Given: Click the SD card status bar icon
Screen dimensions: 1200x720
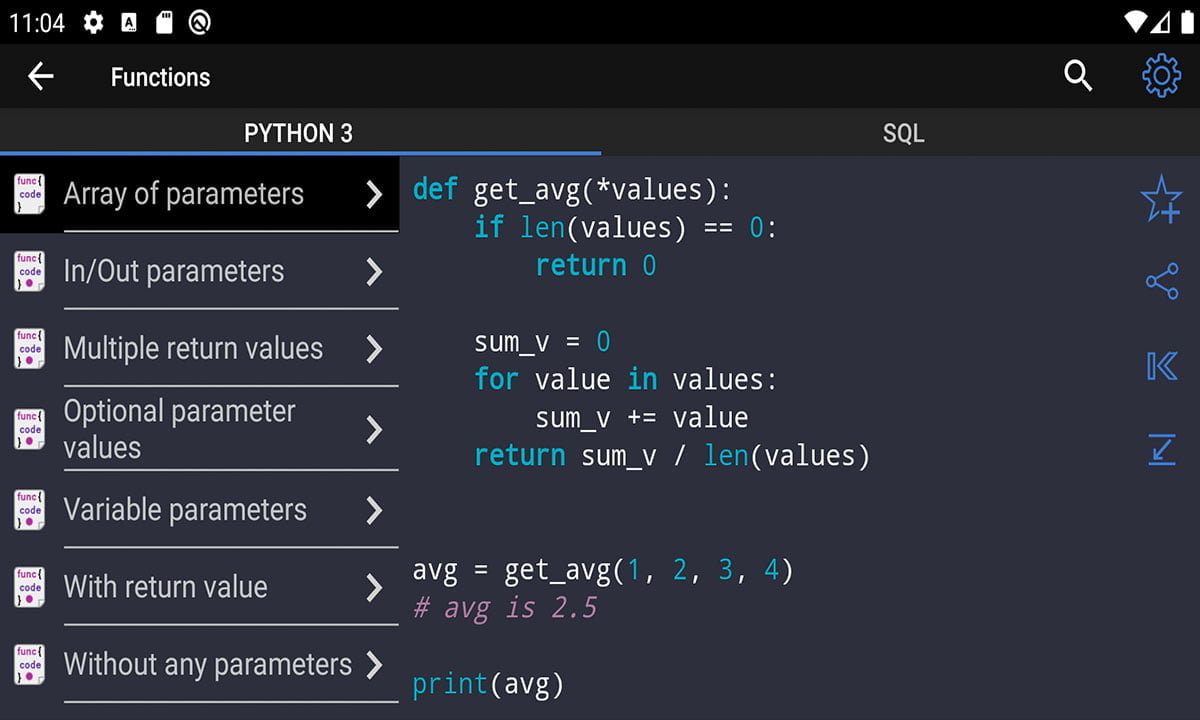Looking at the screenshot, I should (x=165, y=22).
